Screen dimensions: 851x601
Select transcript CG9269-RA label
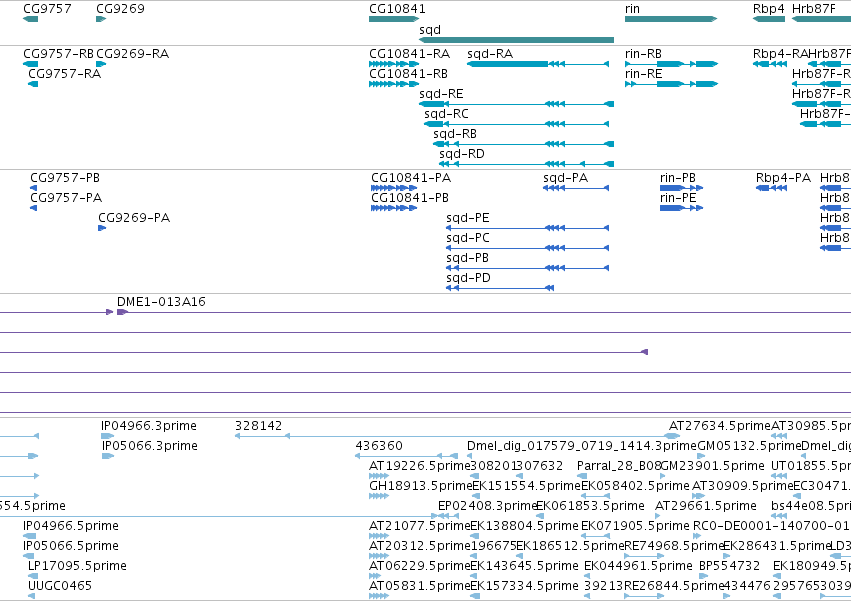(x=132, y=54)
